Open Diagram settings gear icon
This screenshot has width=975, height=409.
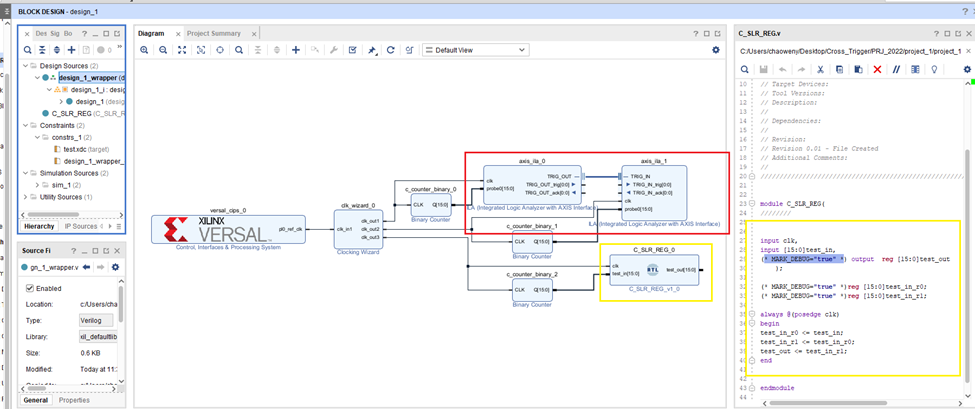click(x=715, y=50)
